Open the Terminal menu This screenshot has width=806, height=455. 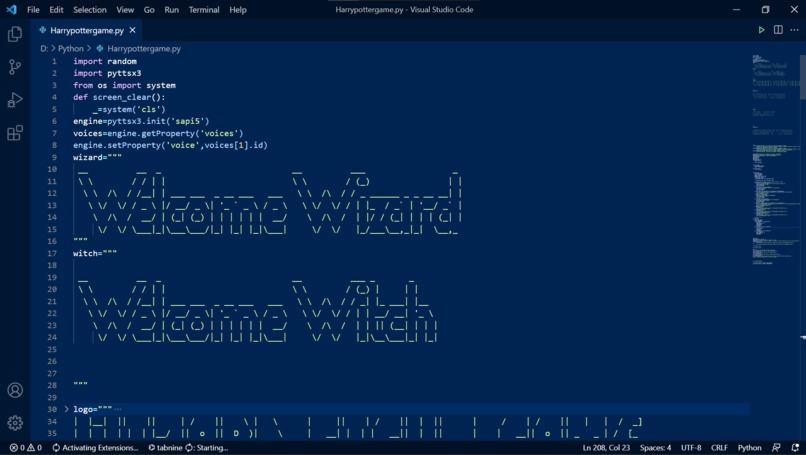pyautogui.click(x=204, y=9)
